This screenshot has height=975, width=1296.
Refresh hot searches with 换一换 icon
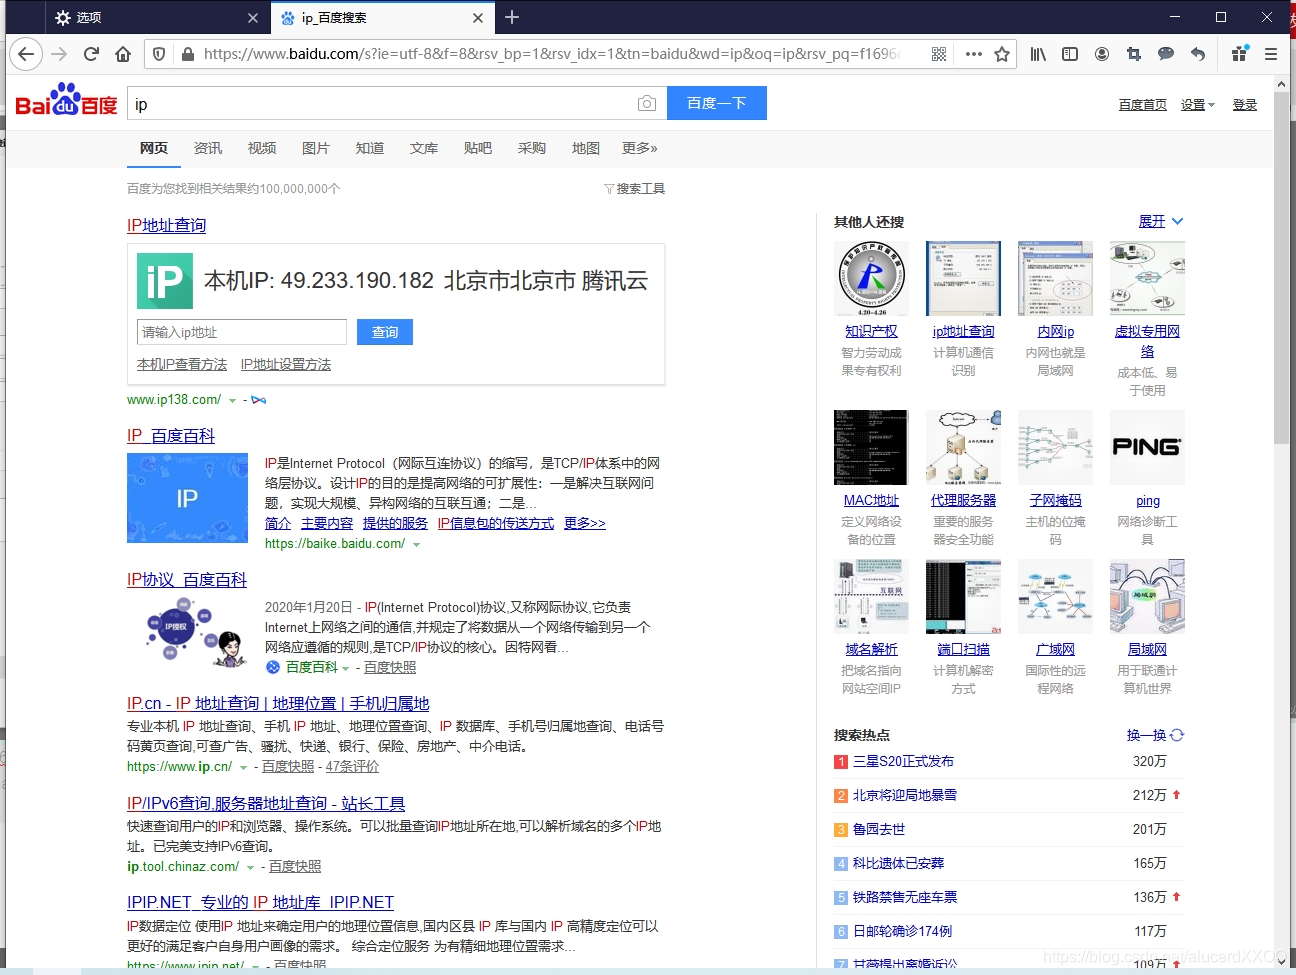pyautogui.click(x=1177, y=735)
